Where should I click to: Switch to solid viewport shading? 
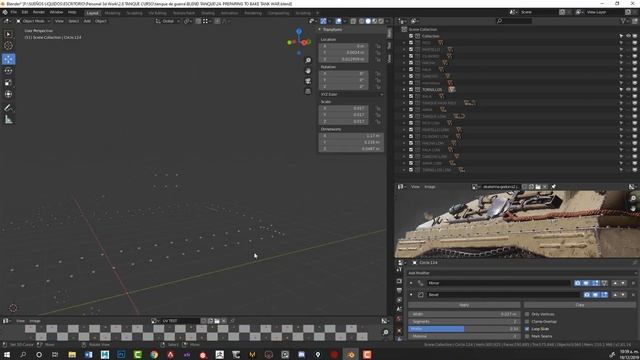click(368, 21)
